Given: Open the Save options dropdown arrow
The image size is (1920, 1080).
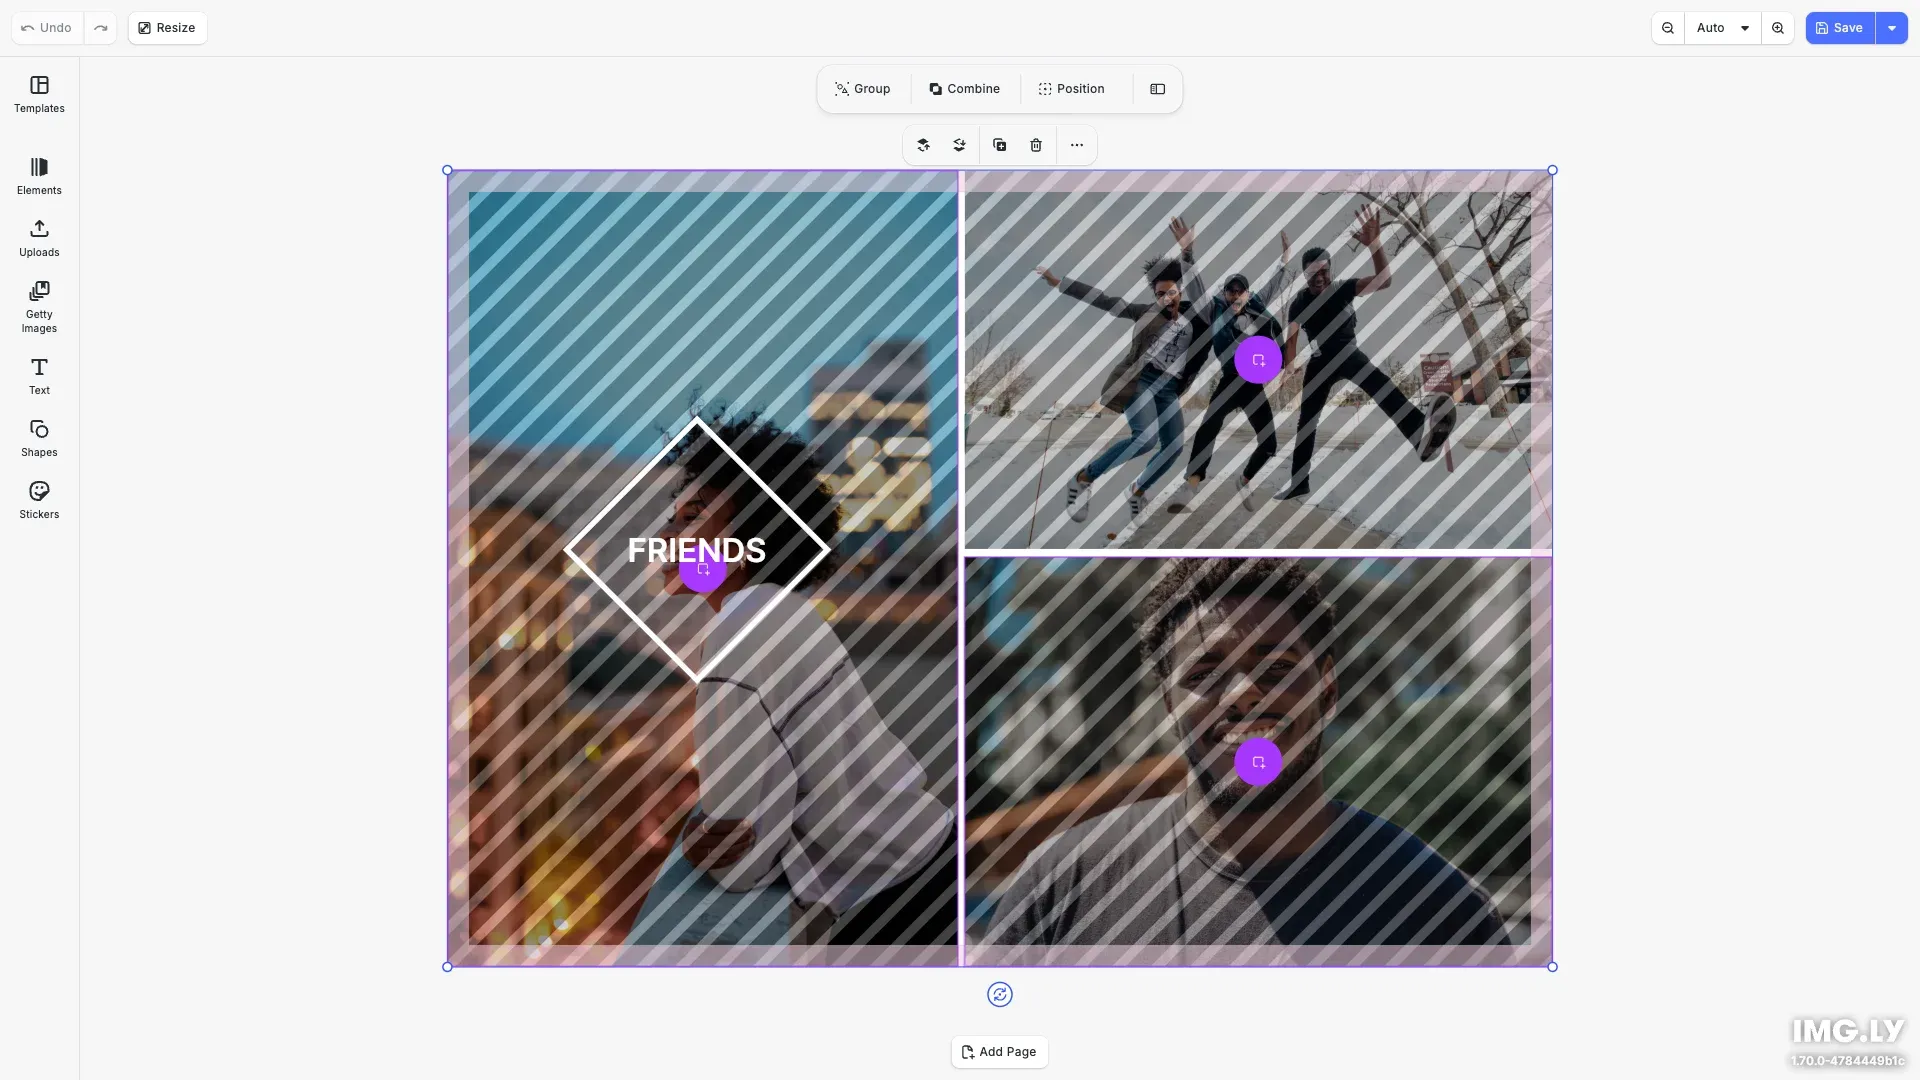Looking at the screenshot, I should [x=1891, y=28].
